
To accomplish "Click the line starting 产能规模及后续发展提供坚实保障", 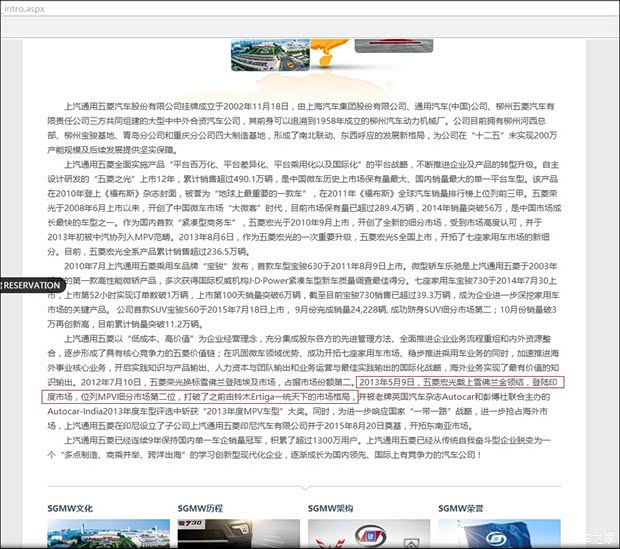I will (113, 150).
